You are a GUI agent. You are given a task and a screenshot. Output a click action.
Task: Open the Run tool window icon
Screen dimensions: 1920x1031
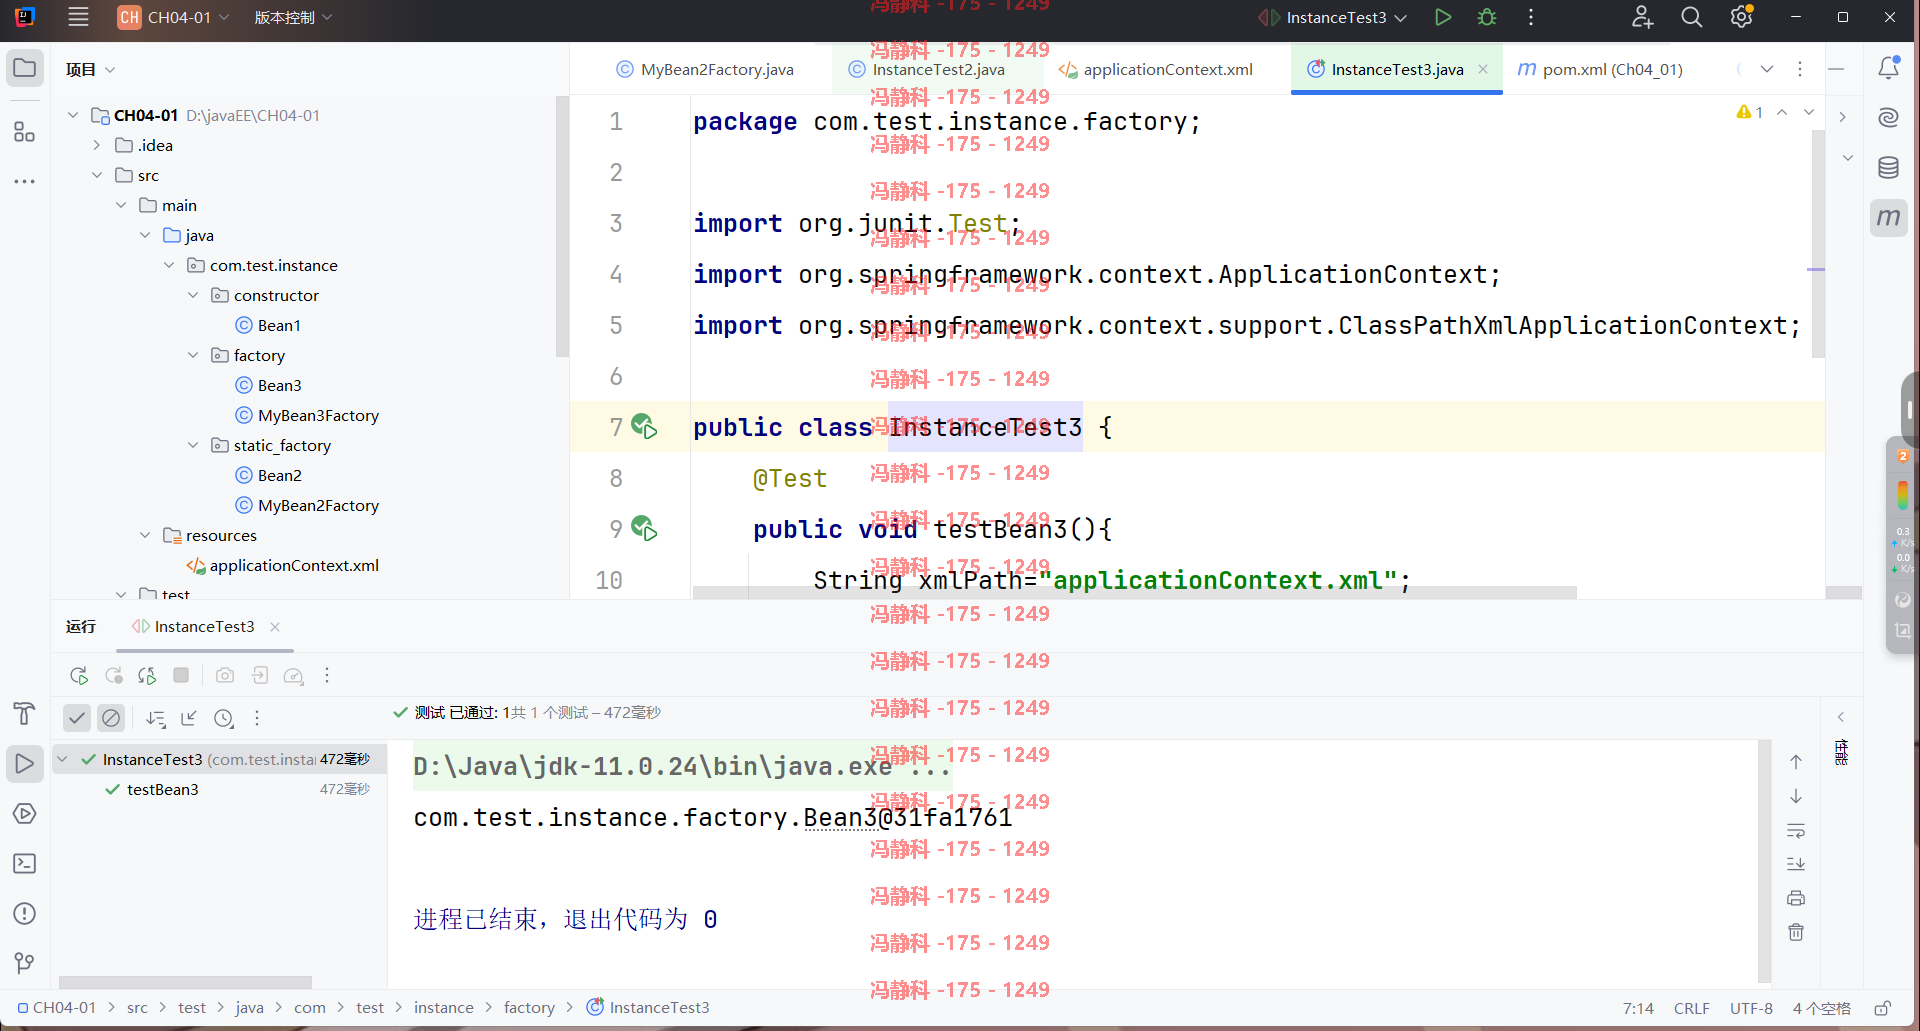[25, 763]
